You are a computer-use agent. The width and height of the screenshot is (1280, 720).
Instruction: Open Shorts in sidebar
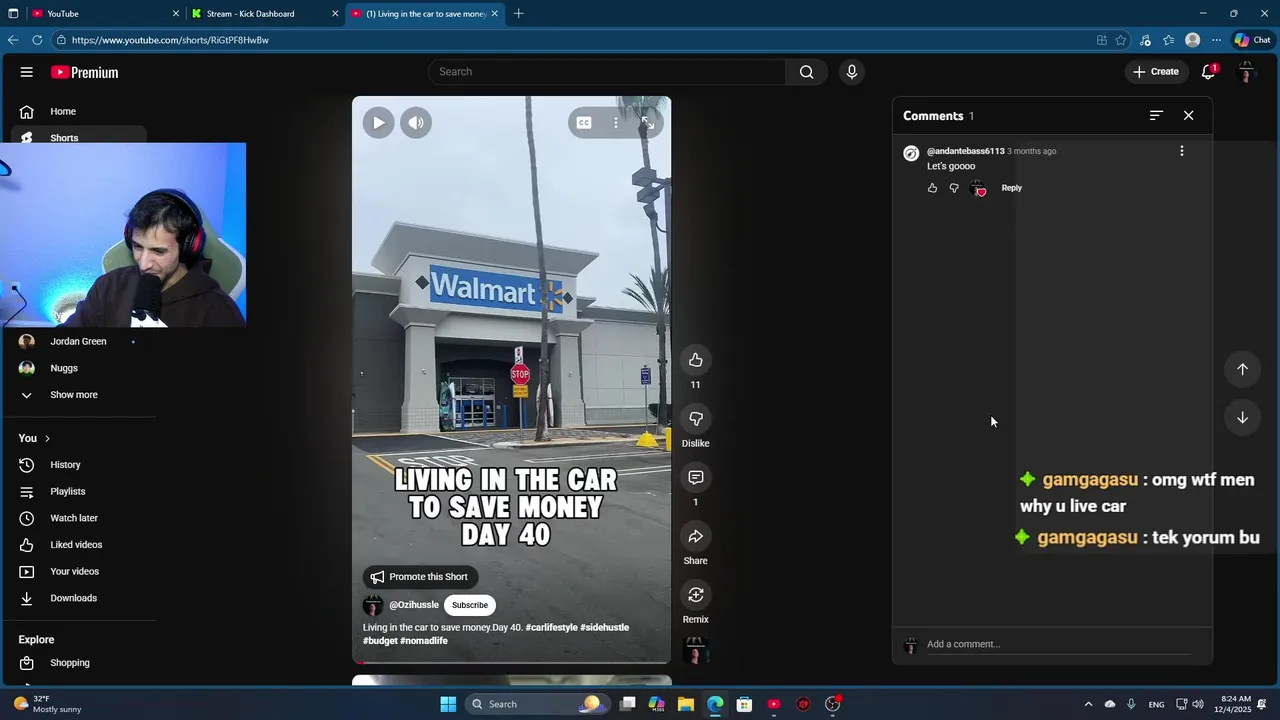(80, 138)
